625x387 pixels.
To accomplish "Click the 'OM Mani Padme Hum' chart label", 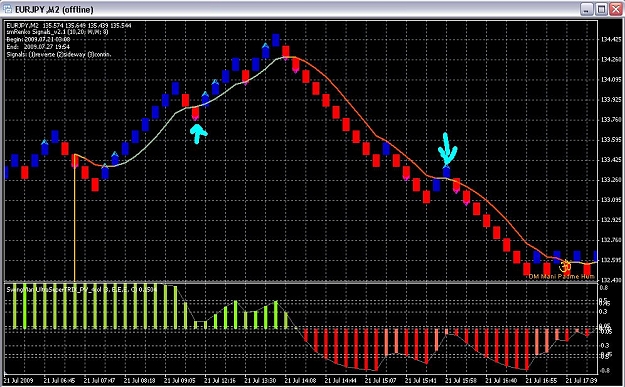I will click(x=562, y=276).
